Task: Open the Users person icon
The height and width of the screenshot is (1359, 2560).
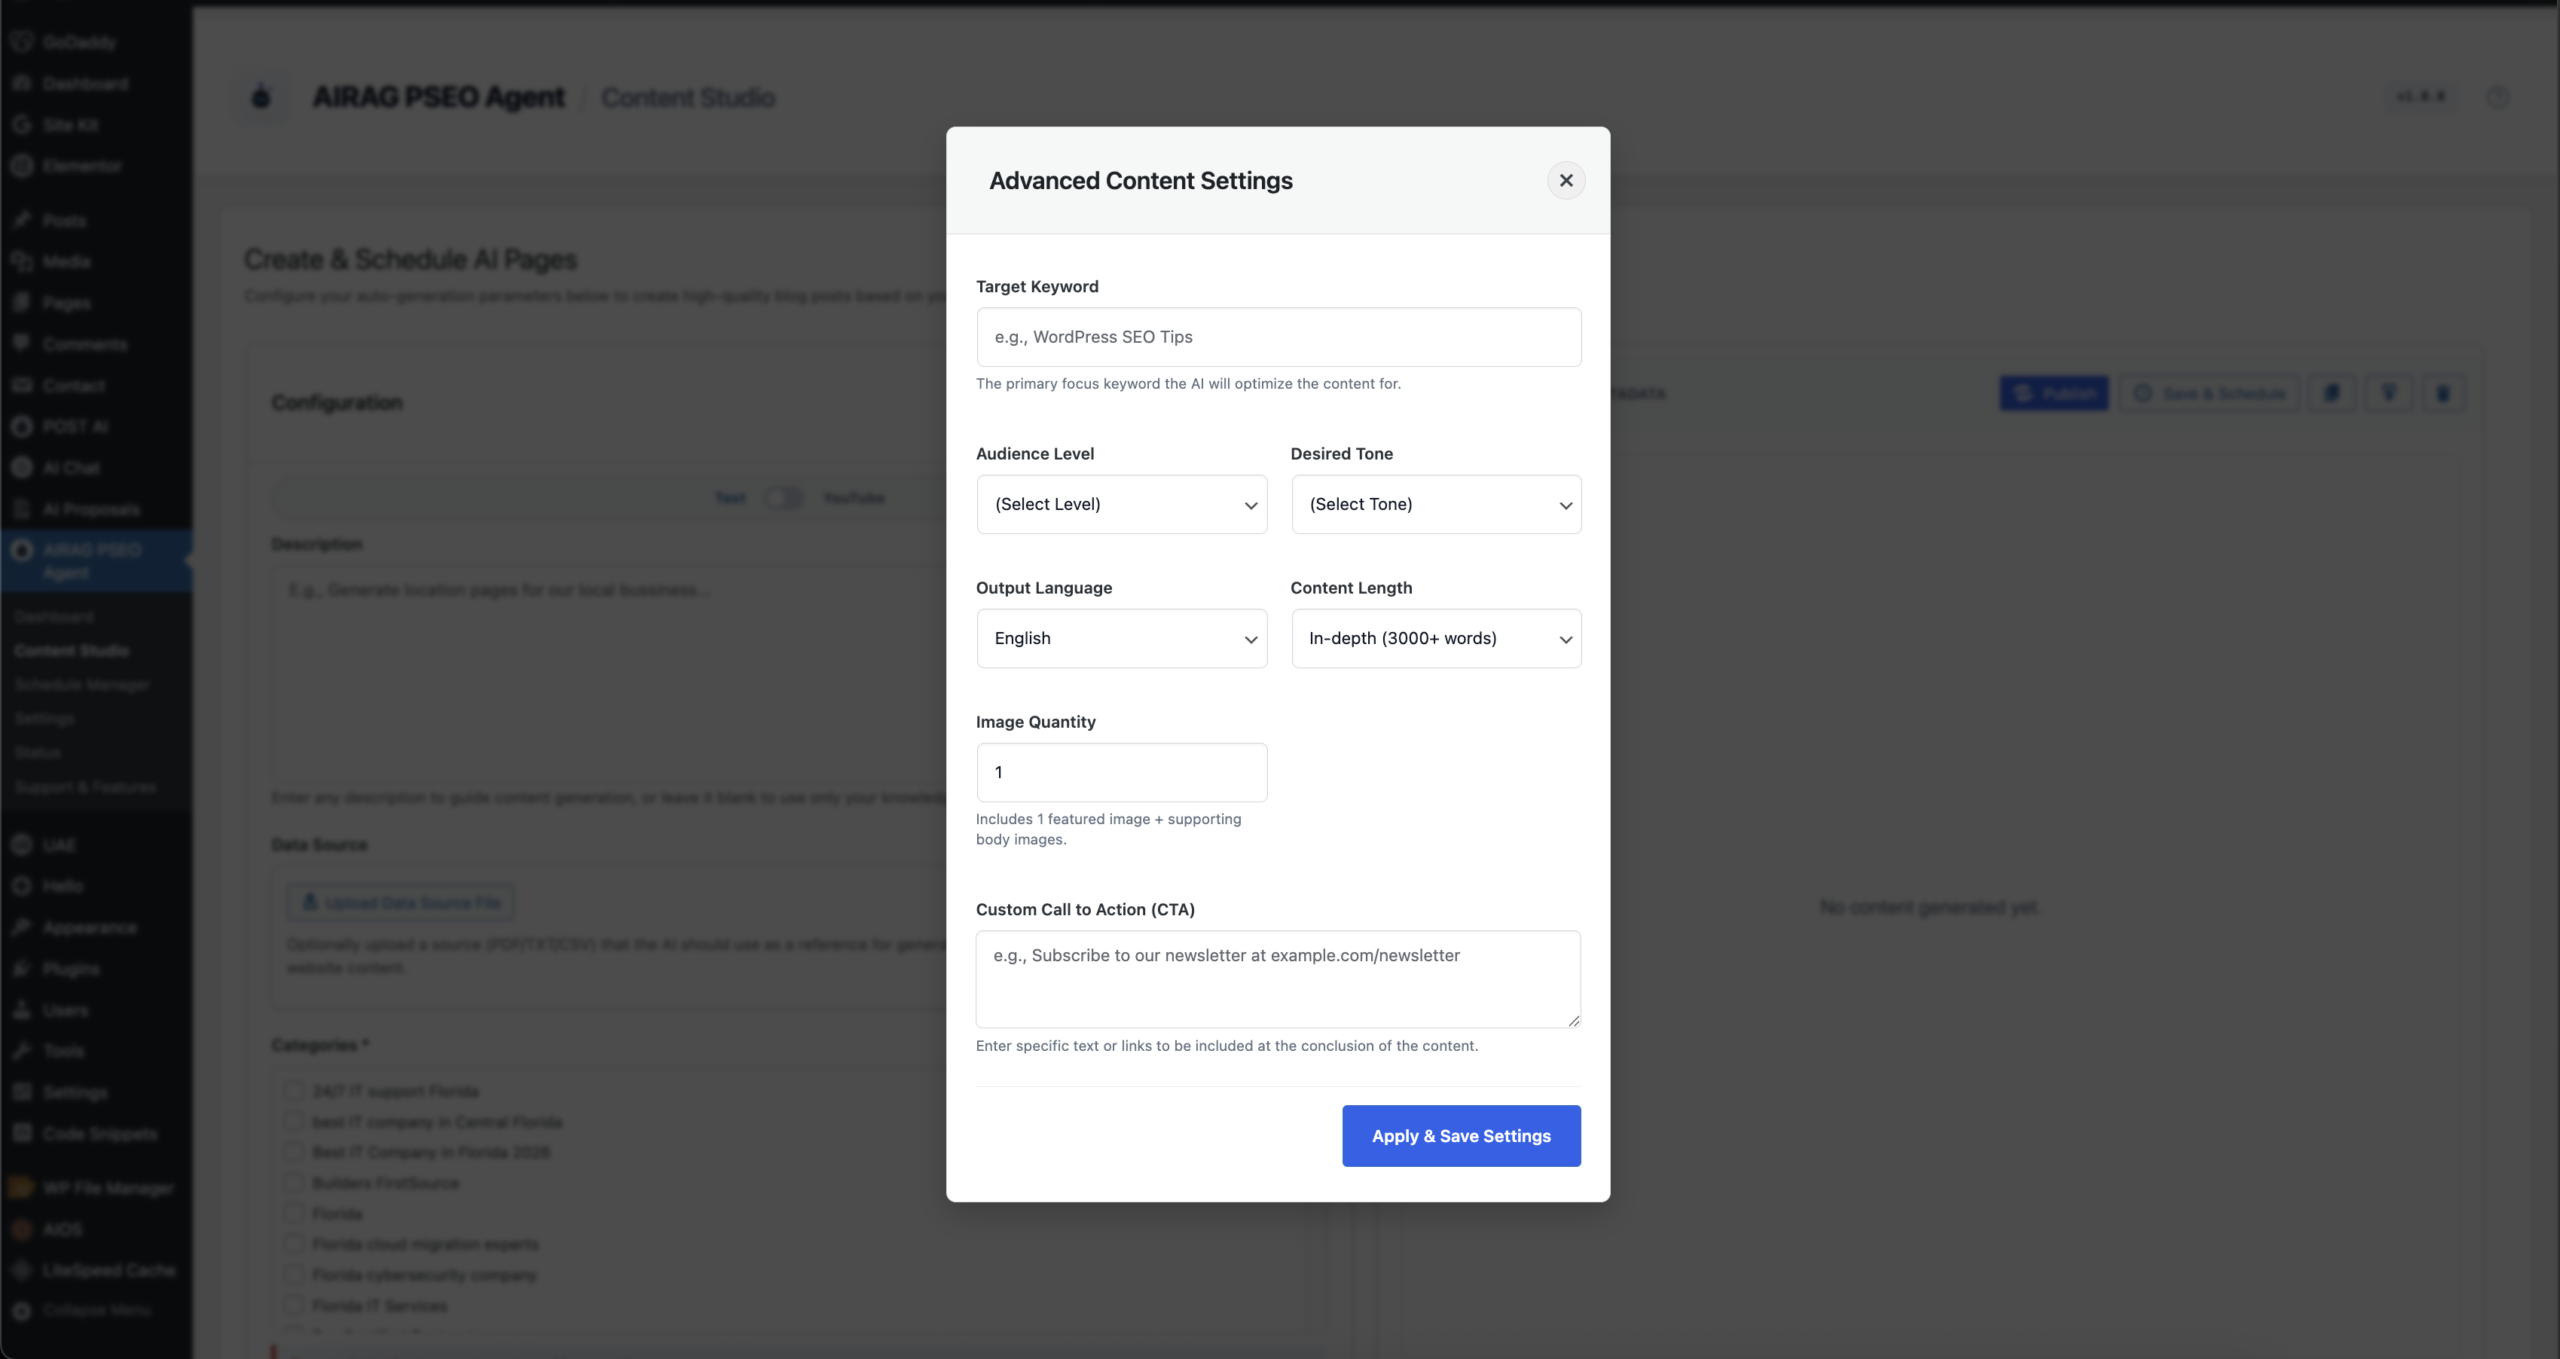Action: 21,1010
